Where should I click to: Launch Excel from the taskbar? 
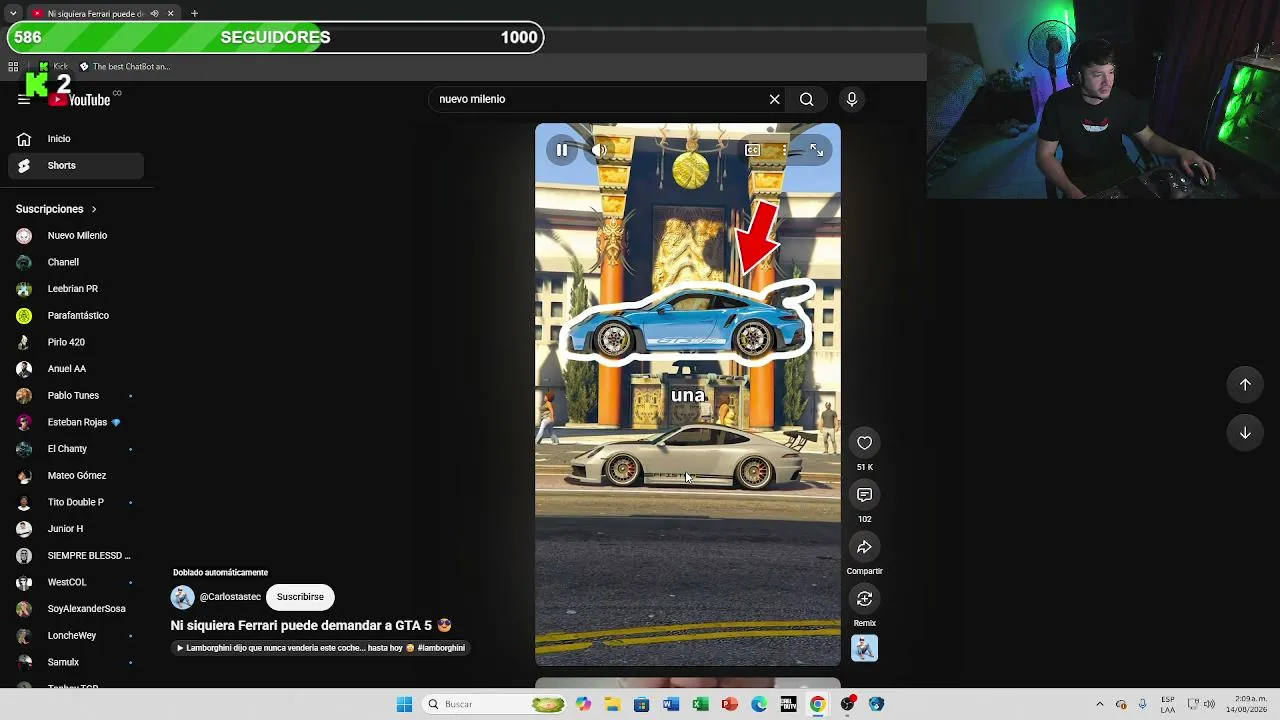700,704
